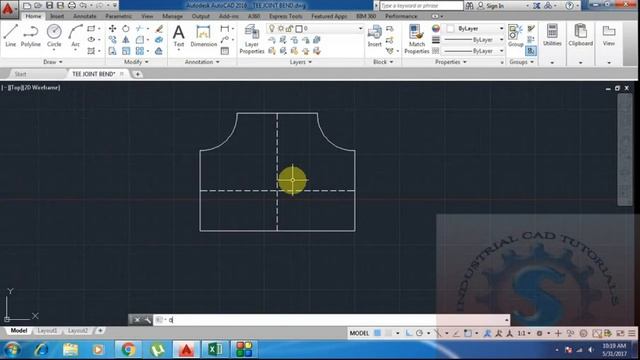
Task: Select the Polyline tool
Action: point(31,36)
